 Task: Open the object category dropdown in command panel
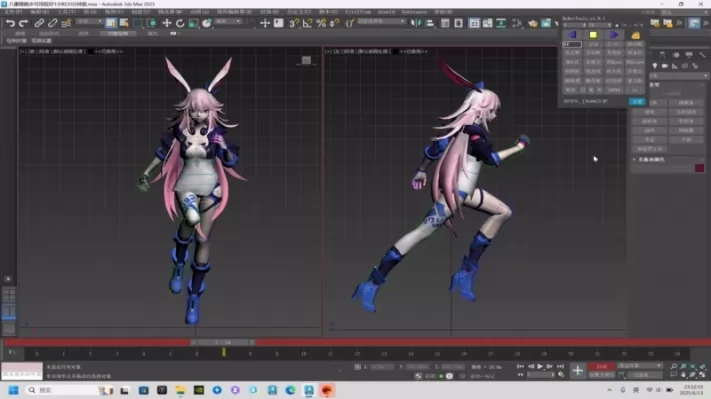tap(678, 75)
